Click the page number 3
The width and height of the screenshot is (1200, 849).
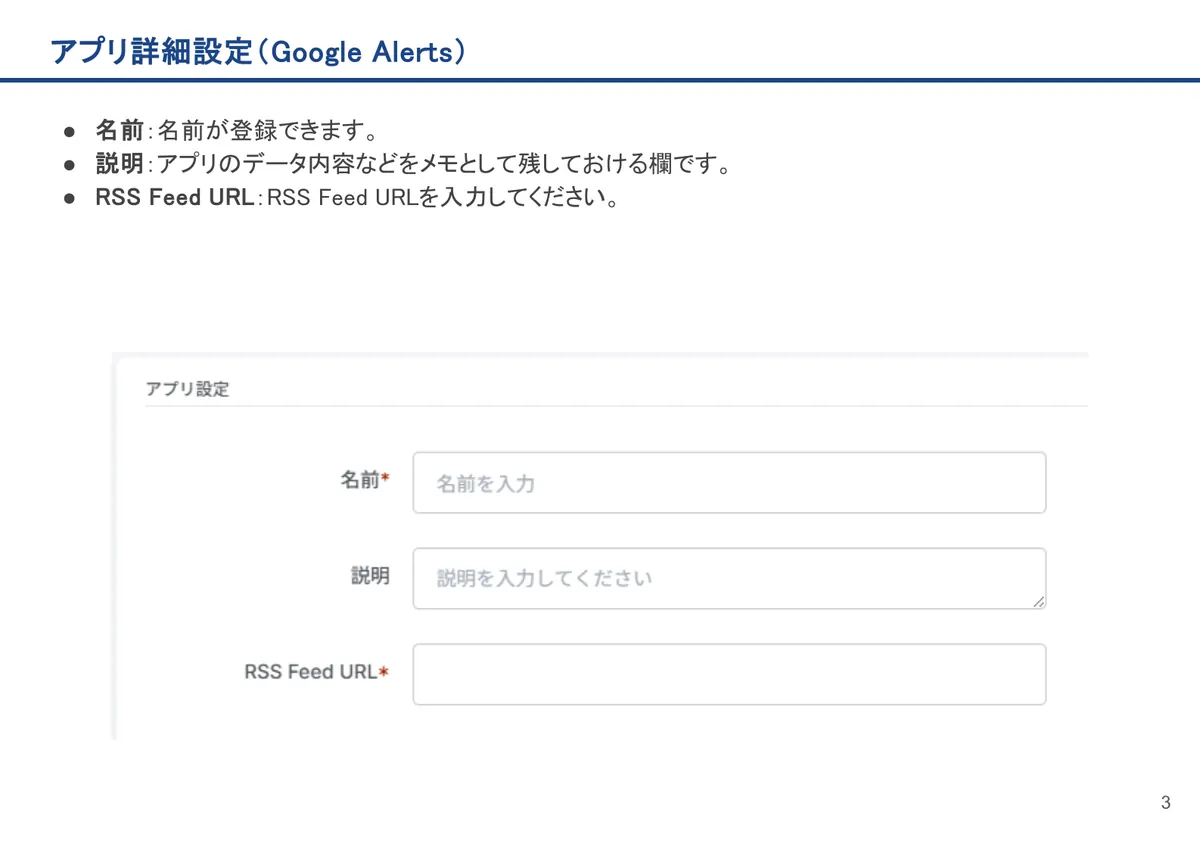click(x=1165, y=803)
